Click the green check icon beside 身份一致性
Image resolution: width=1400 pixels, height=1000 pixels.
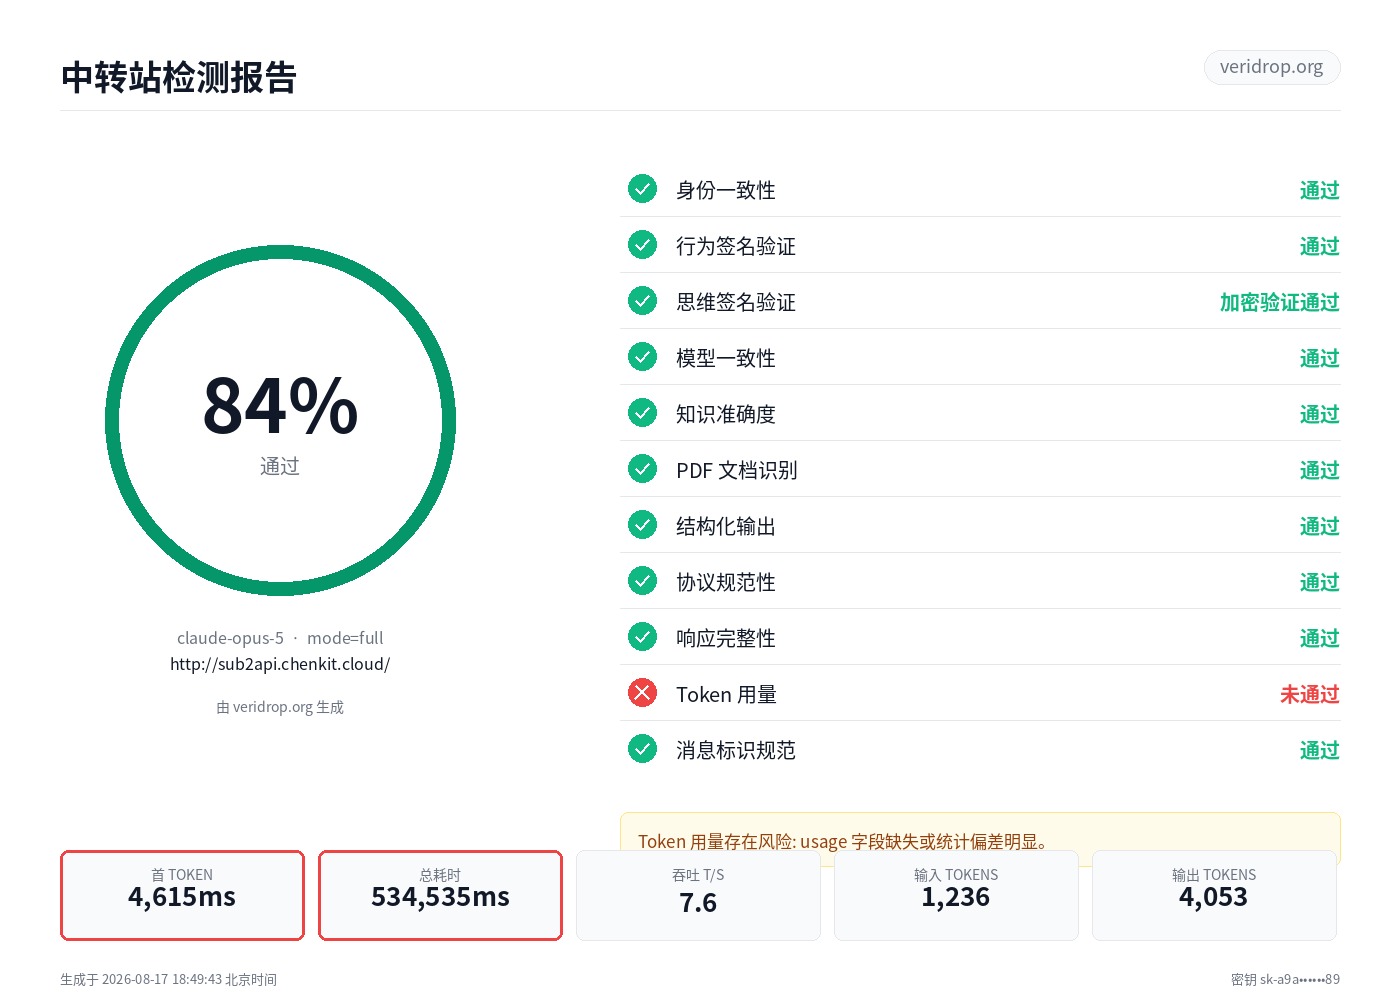(642, 189)
